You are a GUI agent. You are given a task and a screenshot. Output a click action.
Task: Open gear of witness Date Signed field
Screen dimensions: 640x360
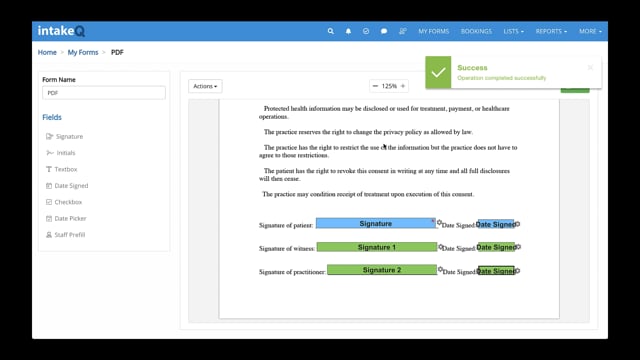518,247
